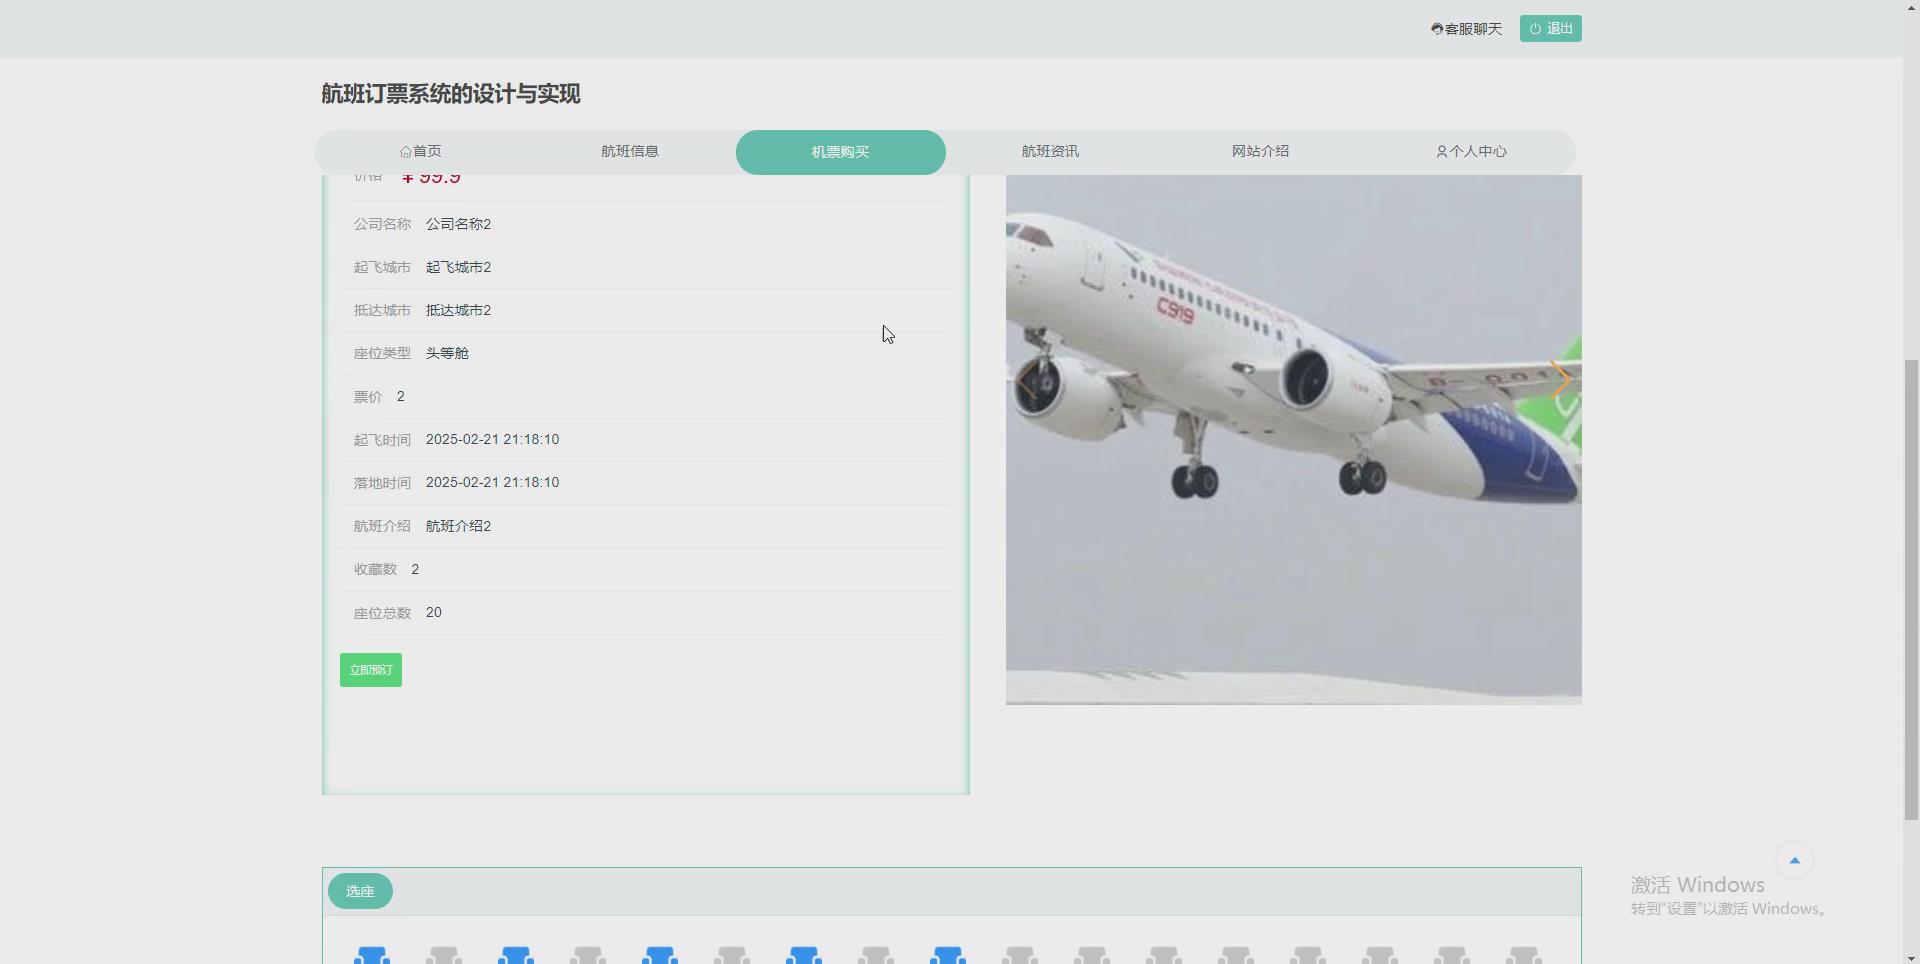Viewport: 1920px width, 964px height.
Task: View the 网站介绍 tab
Action: click(x=1260, y=152)
